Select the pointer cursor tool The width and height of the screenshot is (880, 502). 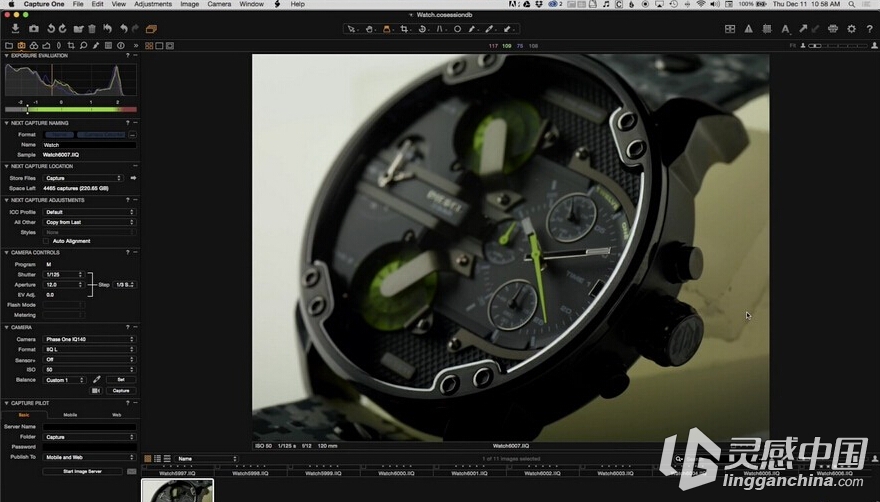(351, 29)
